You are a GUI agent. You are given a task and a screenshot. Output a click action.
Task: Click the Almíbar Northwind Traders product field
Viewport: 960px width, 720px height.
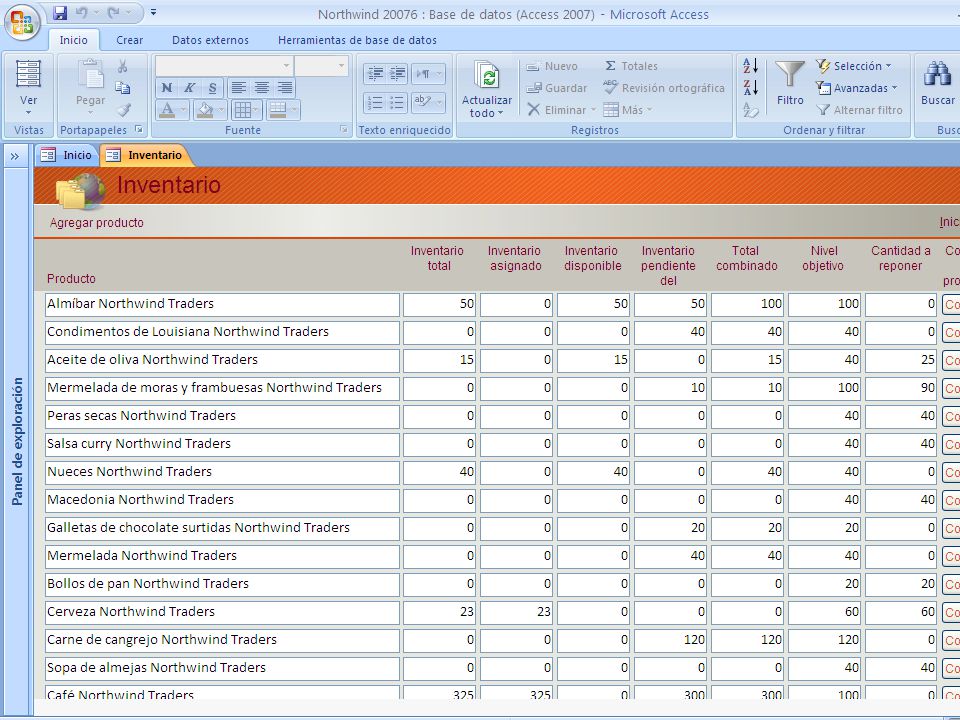click(x=222, y=304)
